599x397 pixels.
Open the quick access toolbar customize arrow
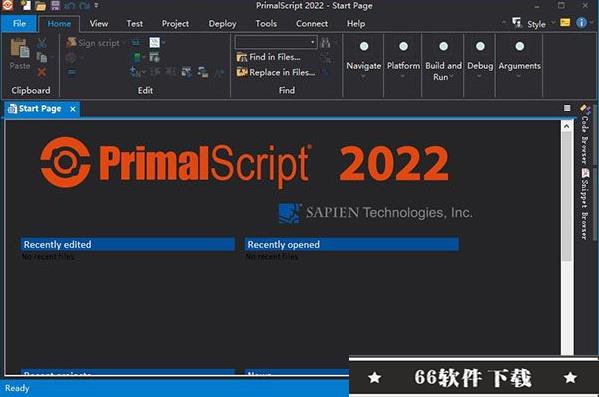pyautogui.click(x=96, y=5)
